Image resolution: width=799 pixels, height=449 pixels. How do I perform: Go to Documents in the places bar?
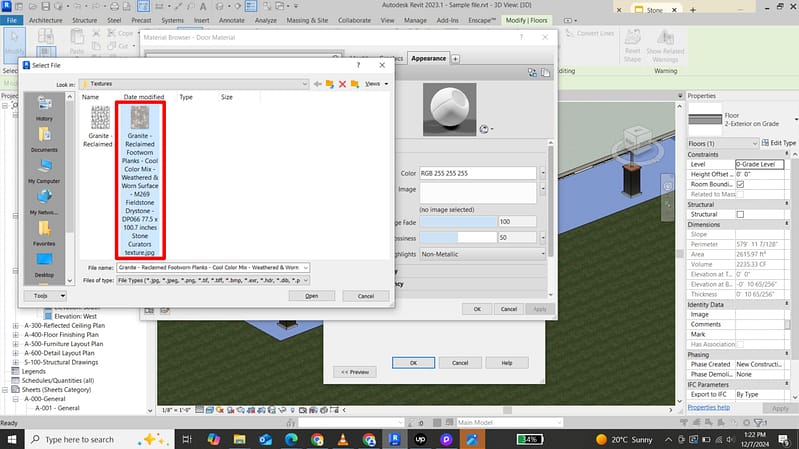[x=44, y=138]
